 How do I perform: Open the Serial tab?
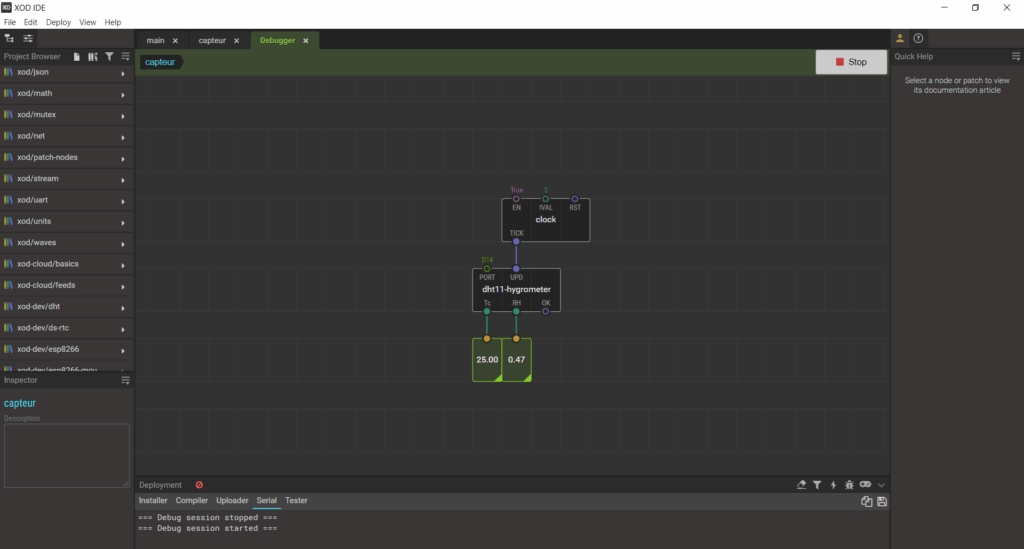click(266, 501)
